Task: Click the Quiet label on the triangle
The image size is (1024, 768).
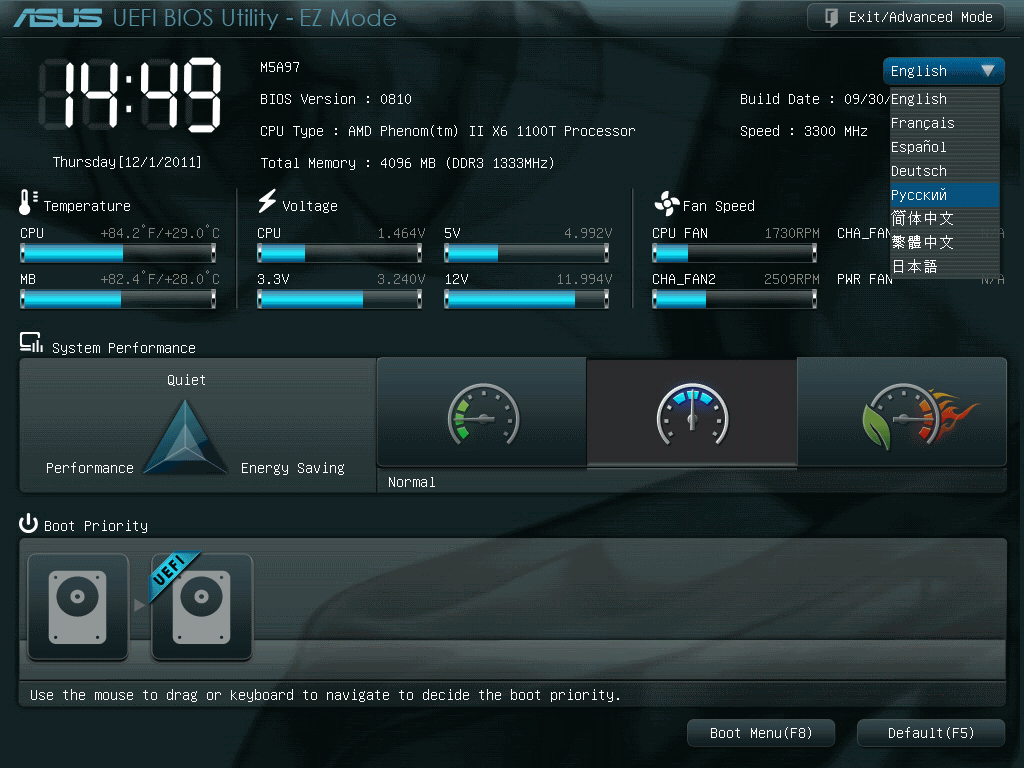Action: point(186,380)
